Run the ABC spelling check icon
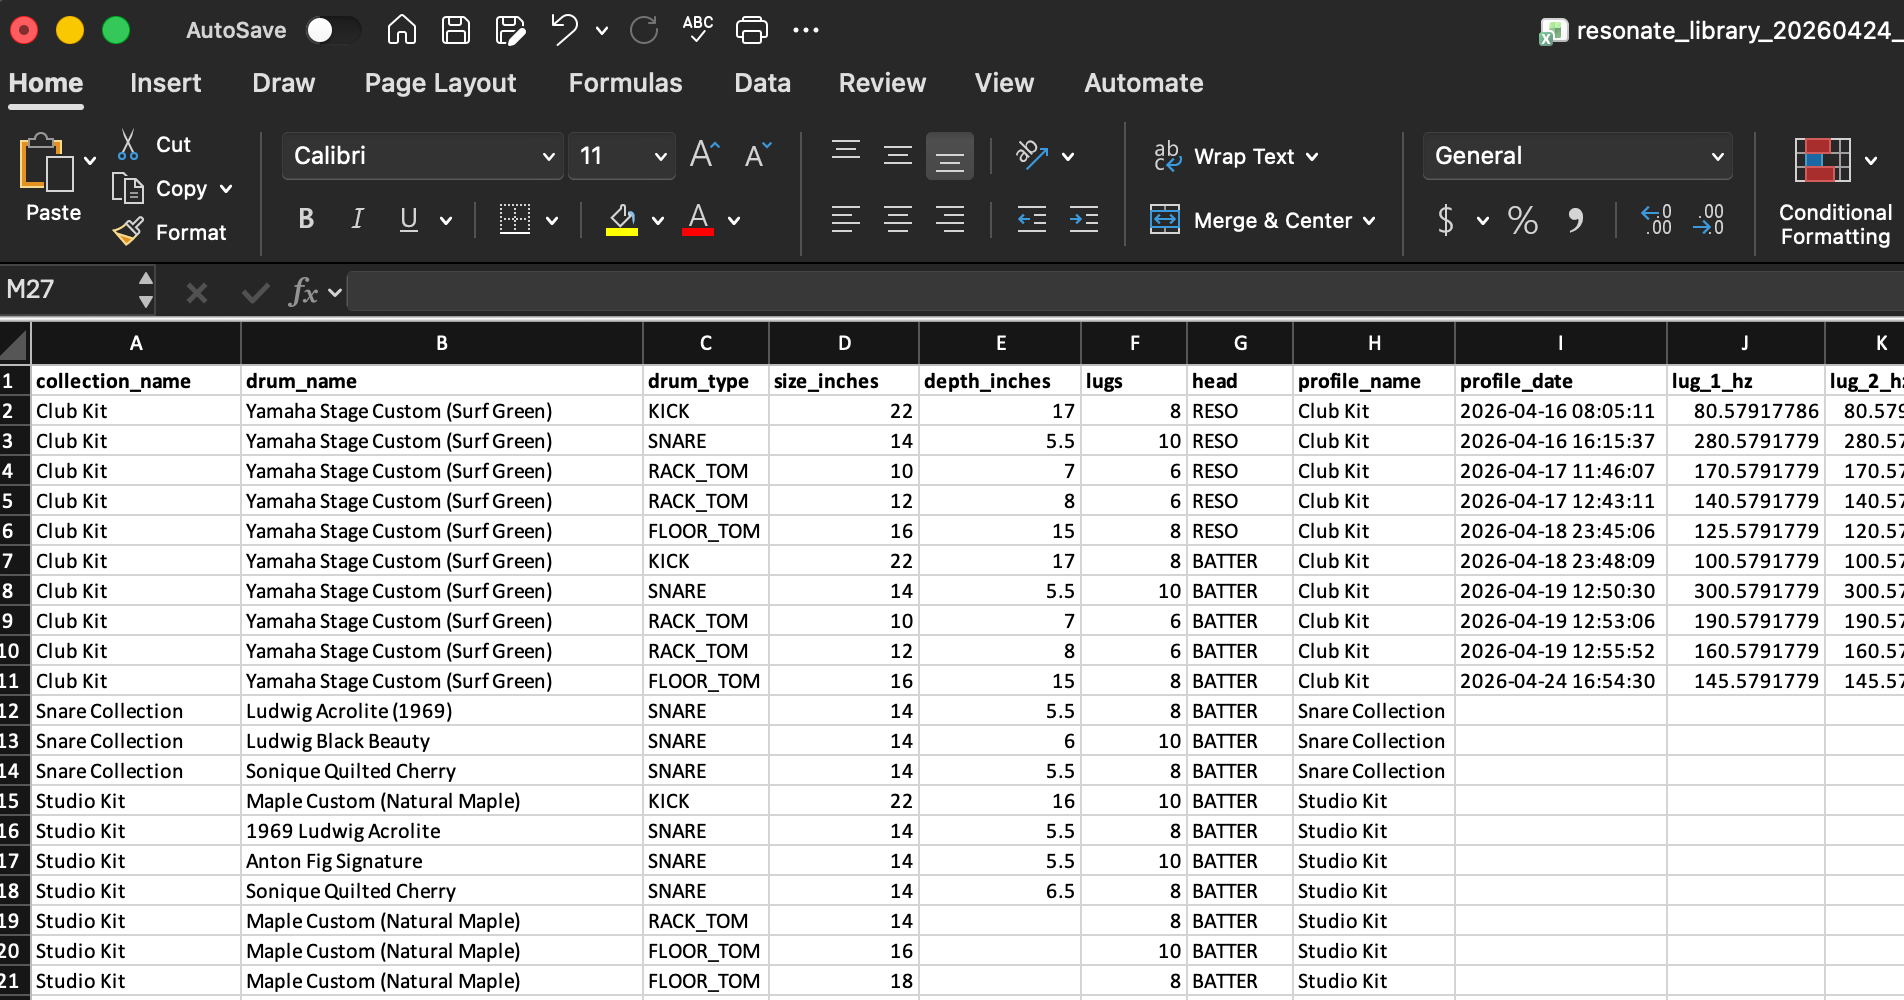Viewport: 1904px width, 1000px height. point(697,29)
